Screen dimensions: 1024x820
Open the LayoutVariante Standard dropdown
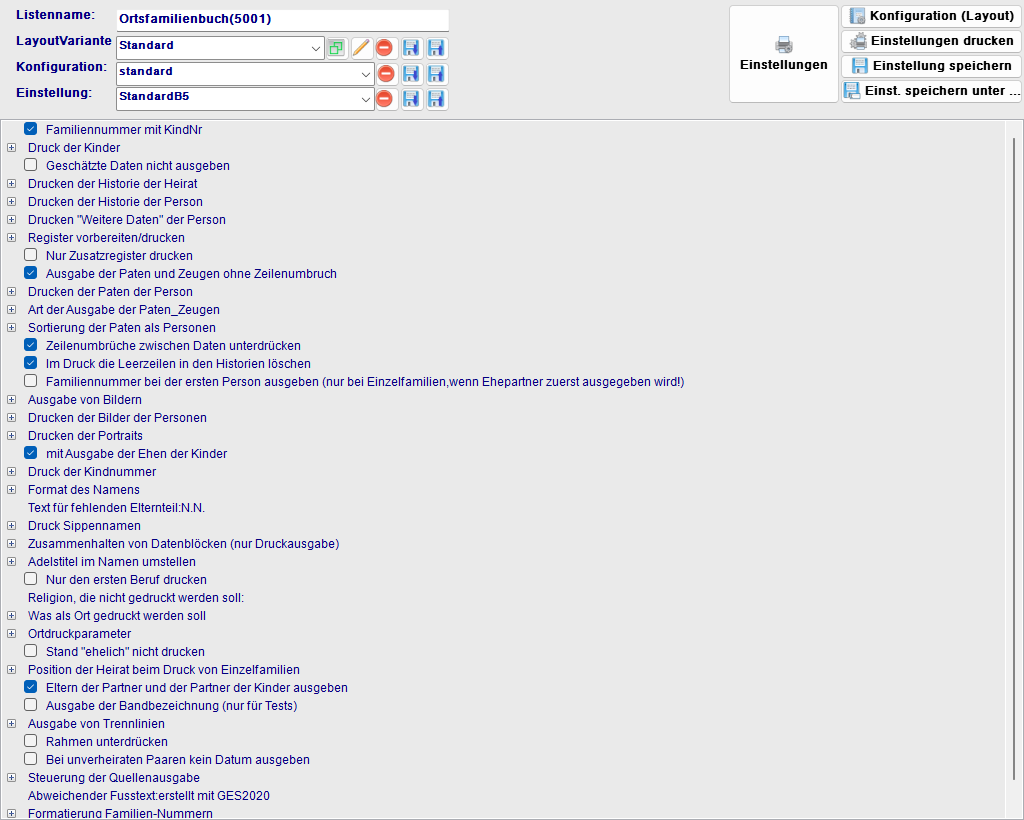pyautogui.click(x=316, y=47)
